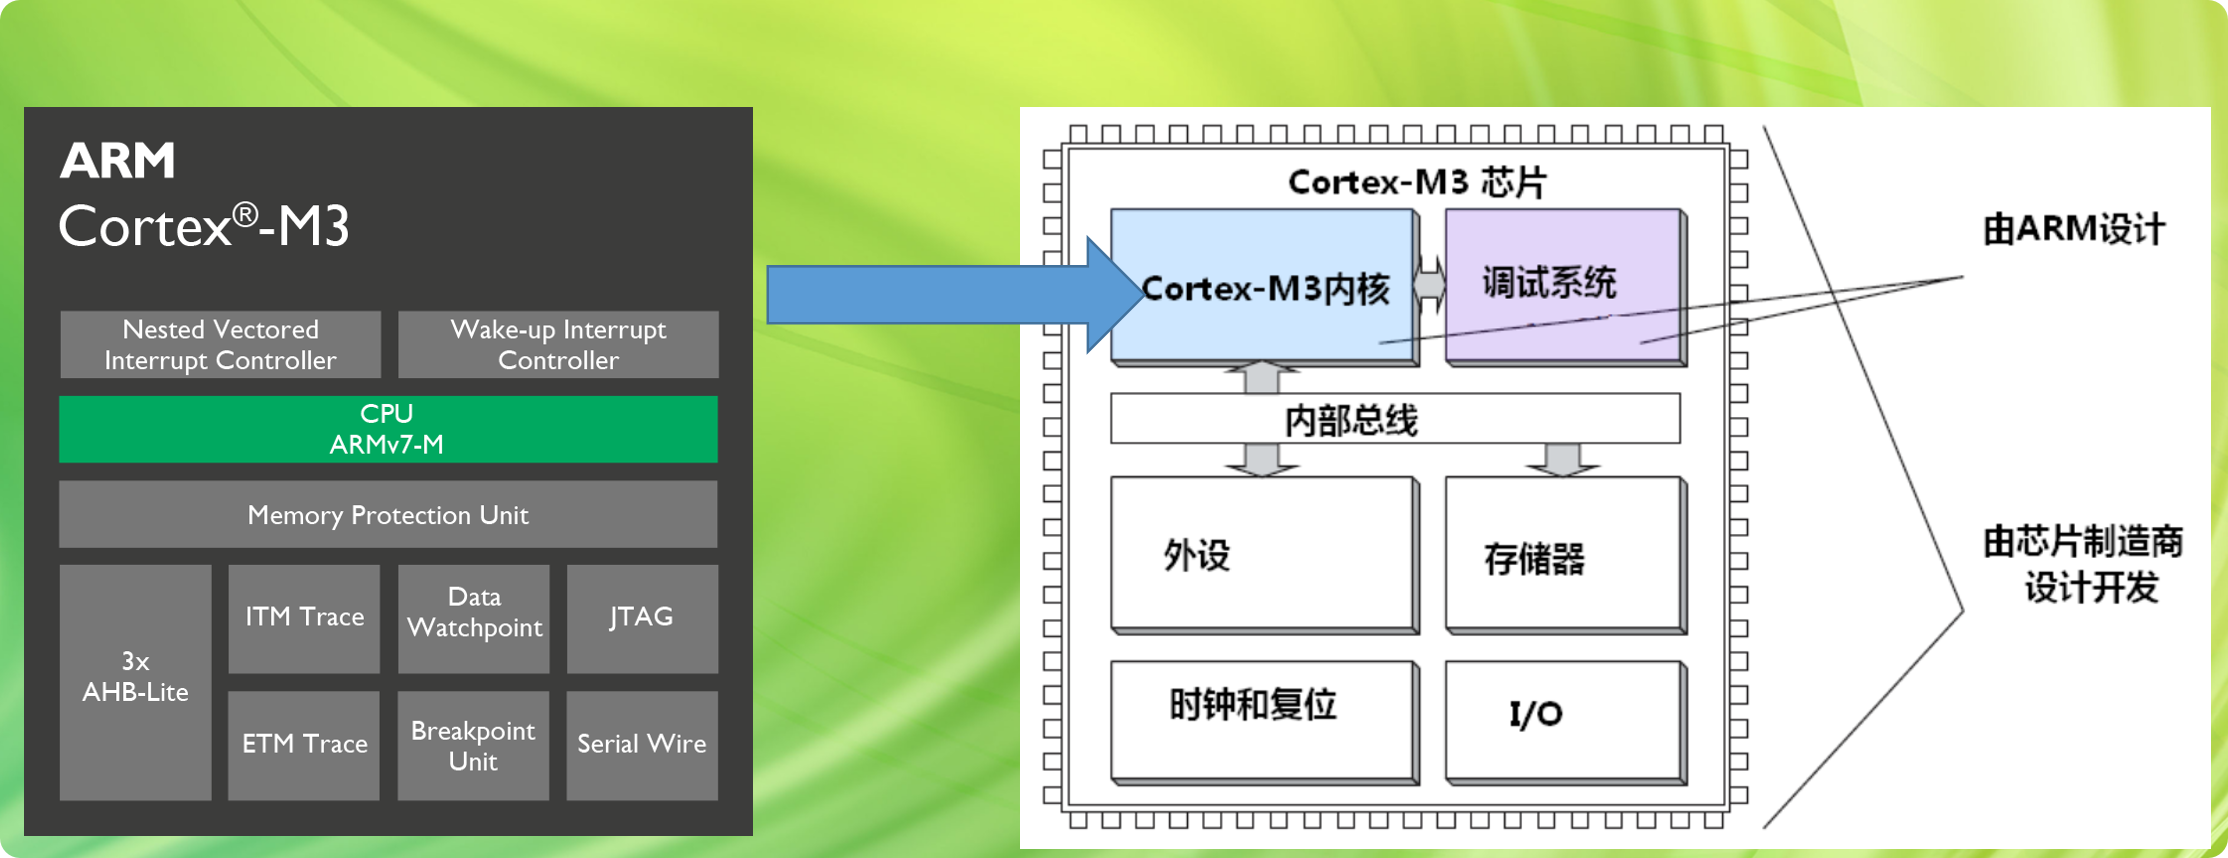Select the 存储器 memory box

coord(1566,555)
